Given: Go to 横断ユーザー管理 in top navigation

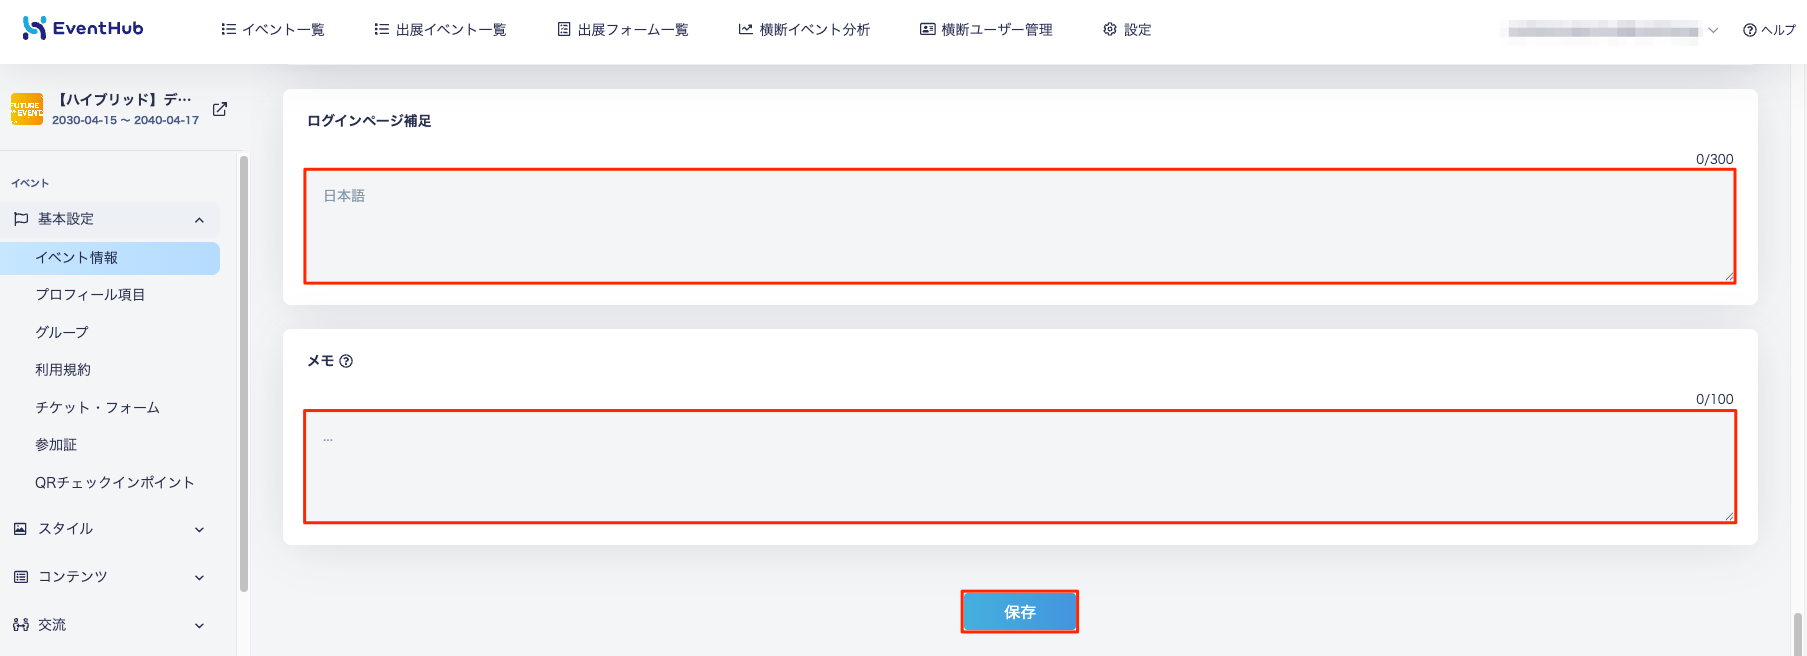Looking at the screenshot, I should click(x=986, y=30).
